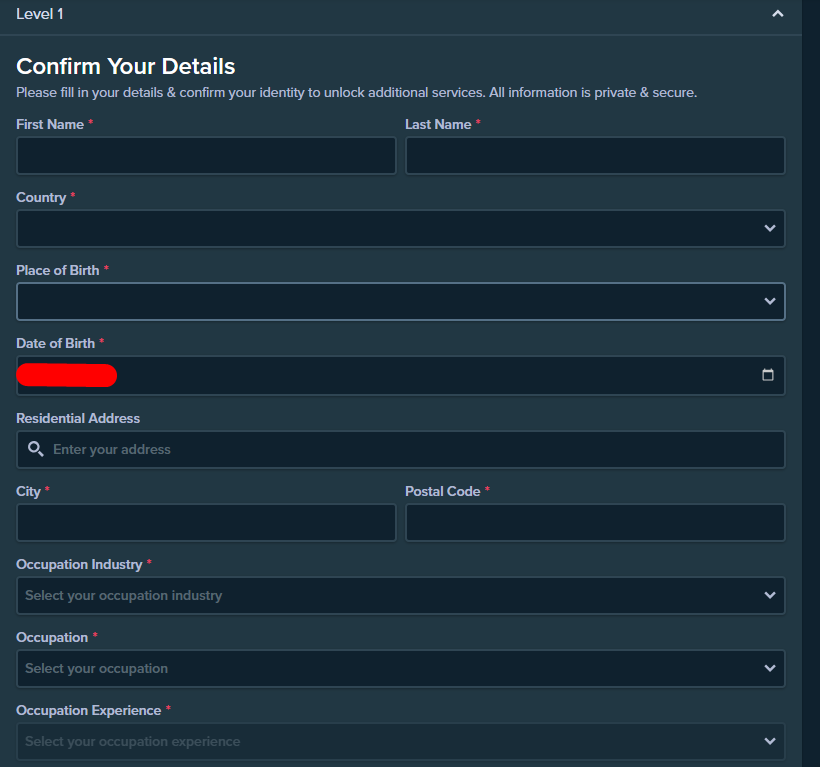This screenshot has height=767, width=820.
Task: Click the Occupation Experience chevron arrow
Action: click(x=769, y=741)
